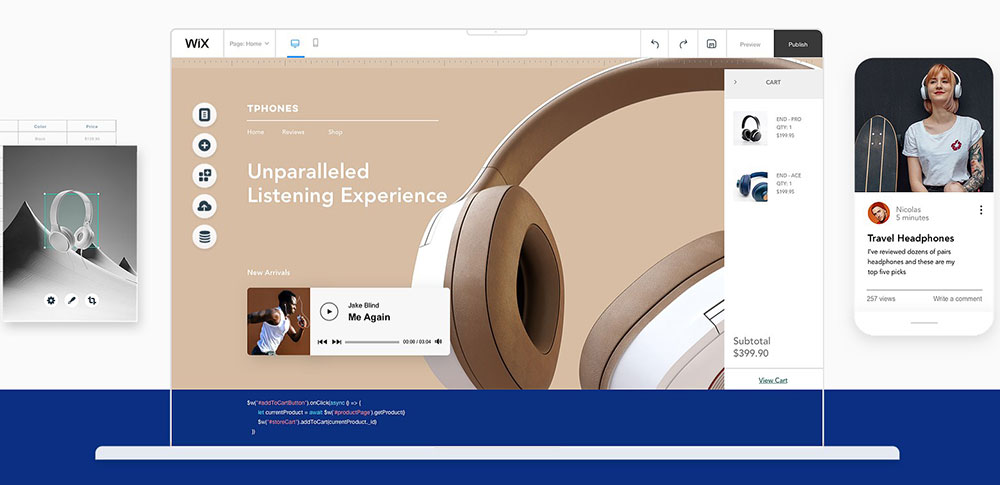Open the Page: Home dropdown

click(249, 43)
